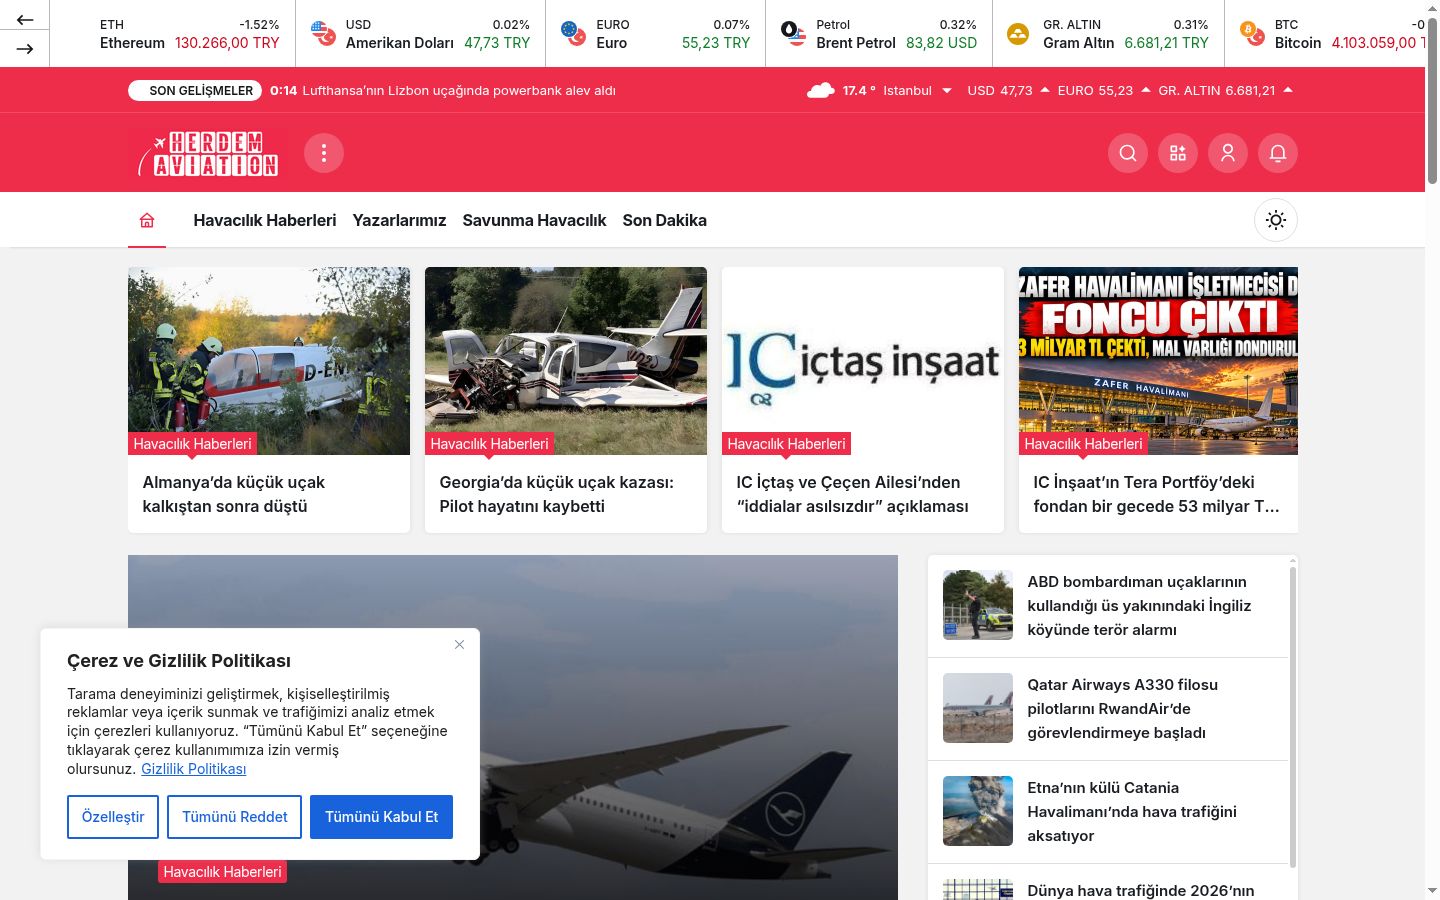Open headline Almanya'da küçük uçak kalkıştan sonra düştü
1440x900 pixels.
[x=234, y=494]
